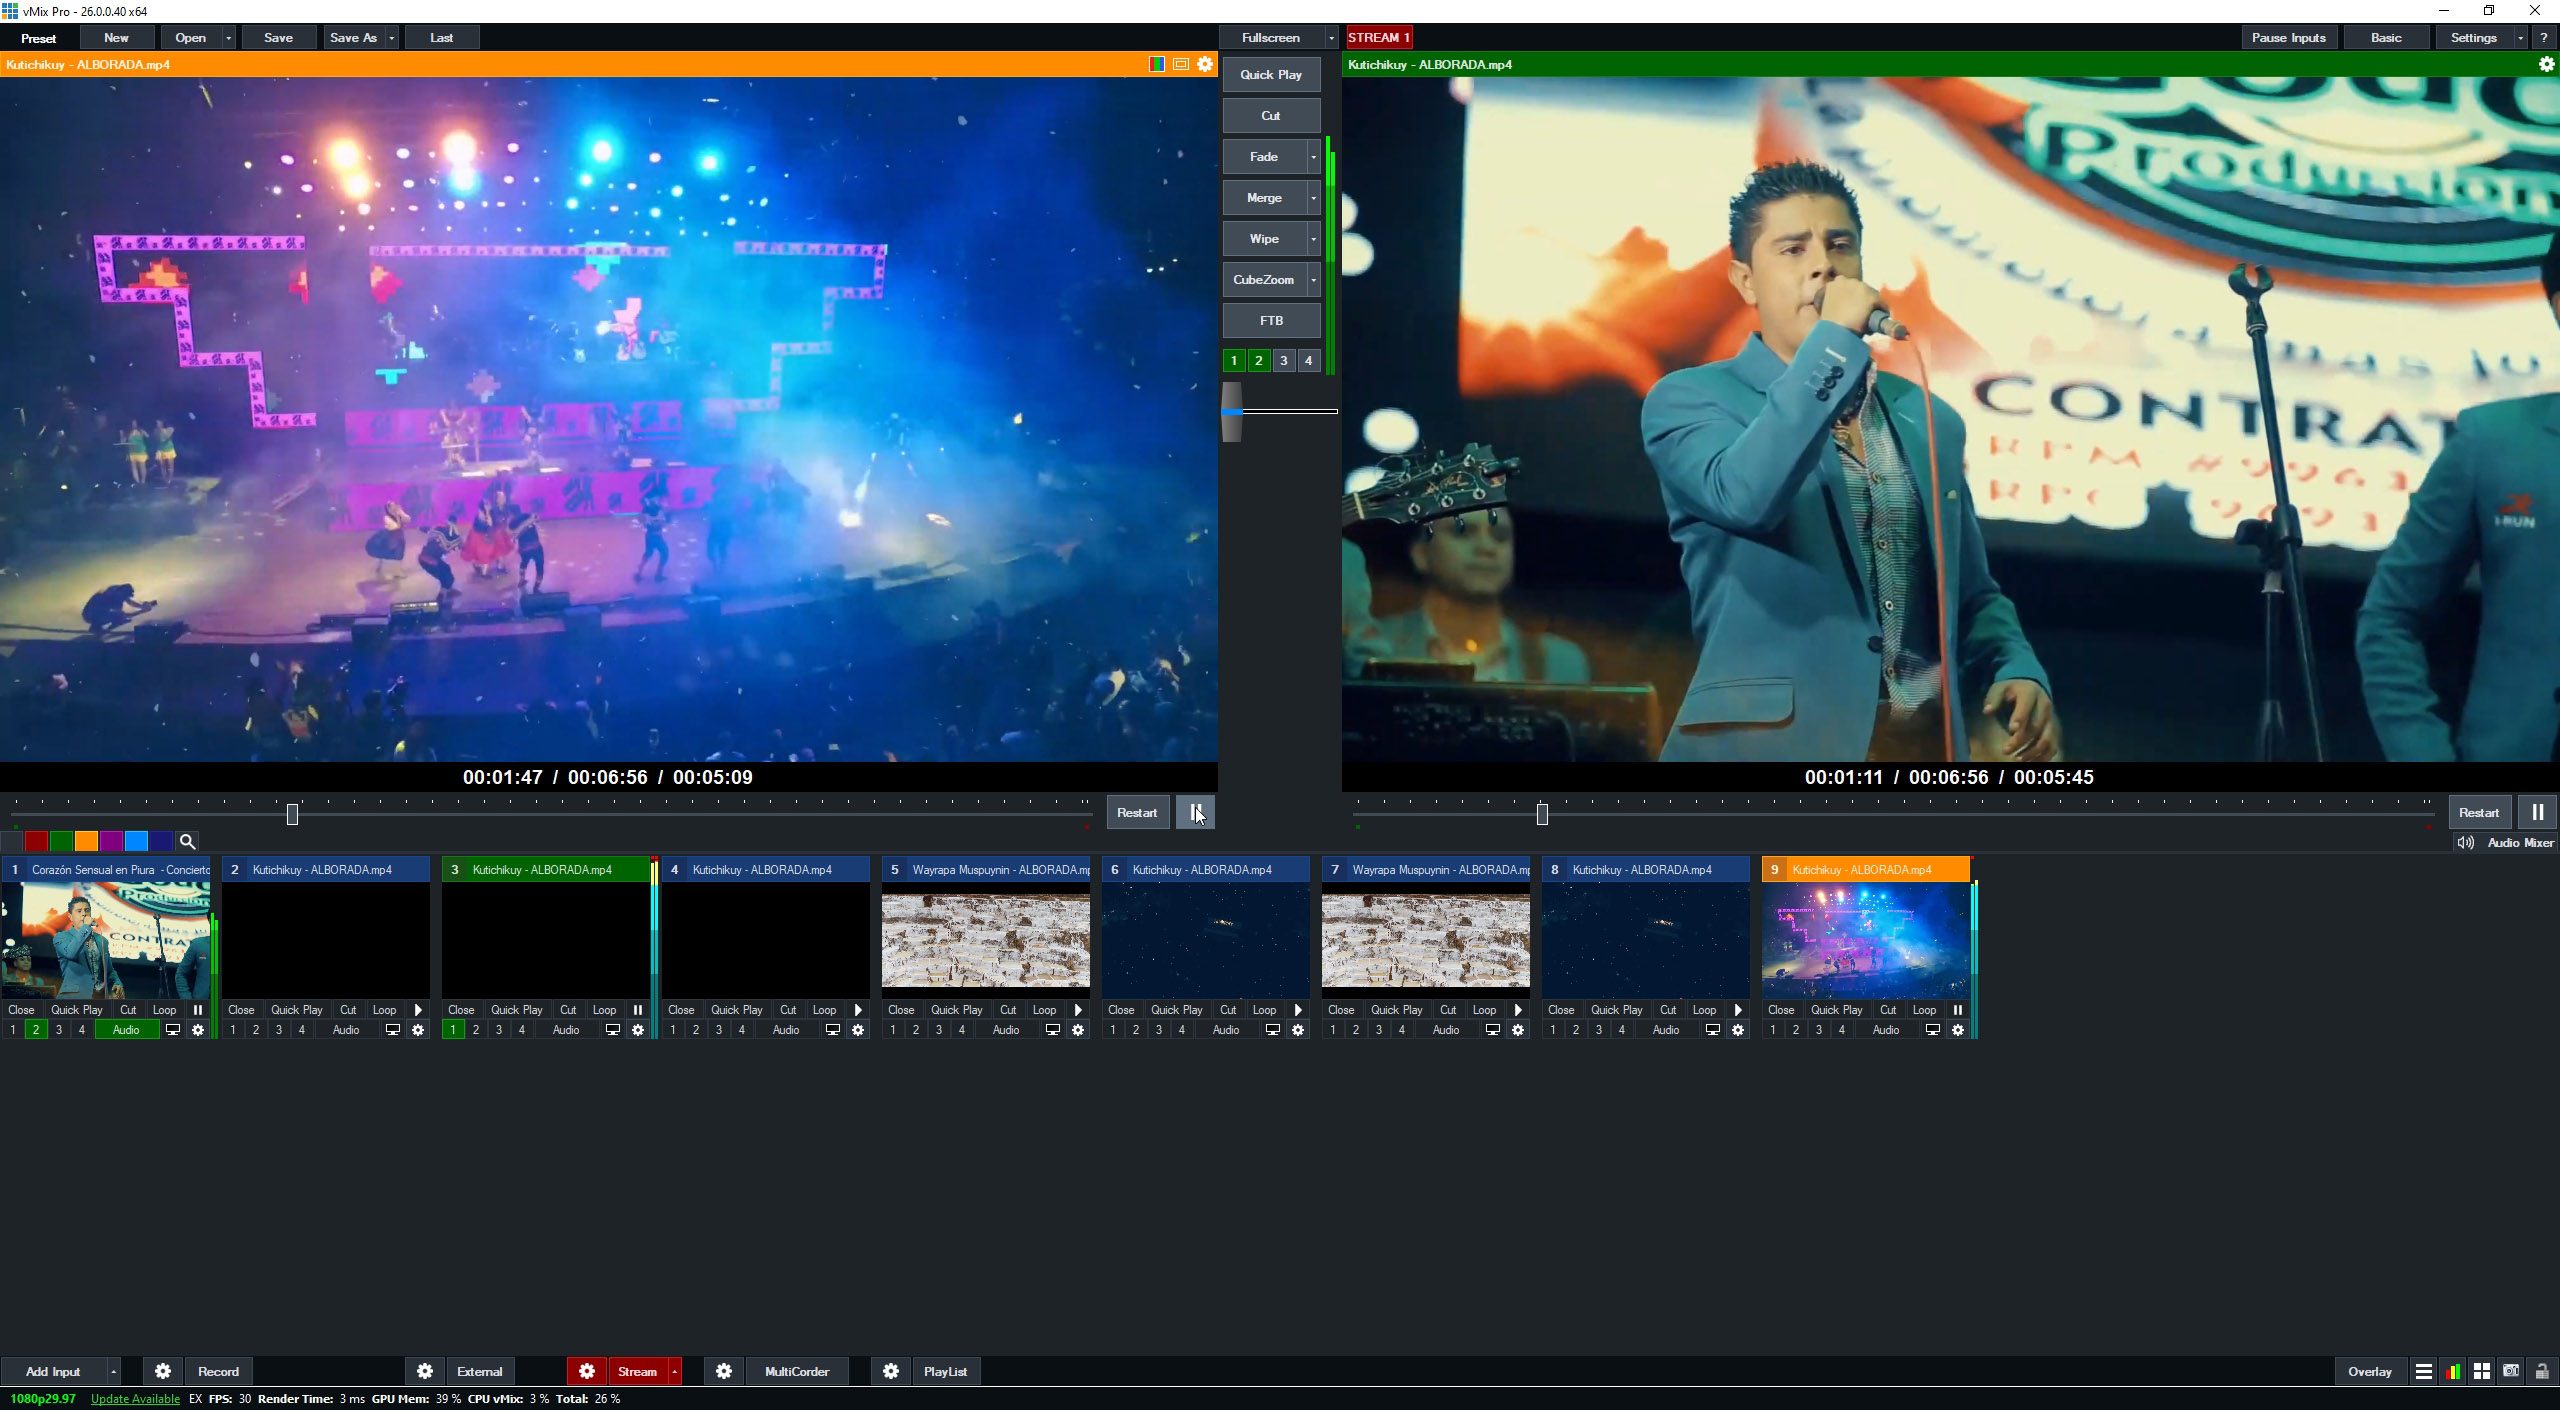
Task: Open the Audio Mixer speaker icon
Action: coord(2465,842)
